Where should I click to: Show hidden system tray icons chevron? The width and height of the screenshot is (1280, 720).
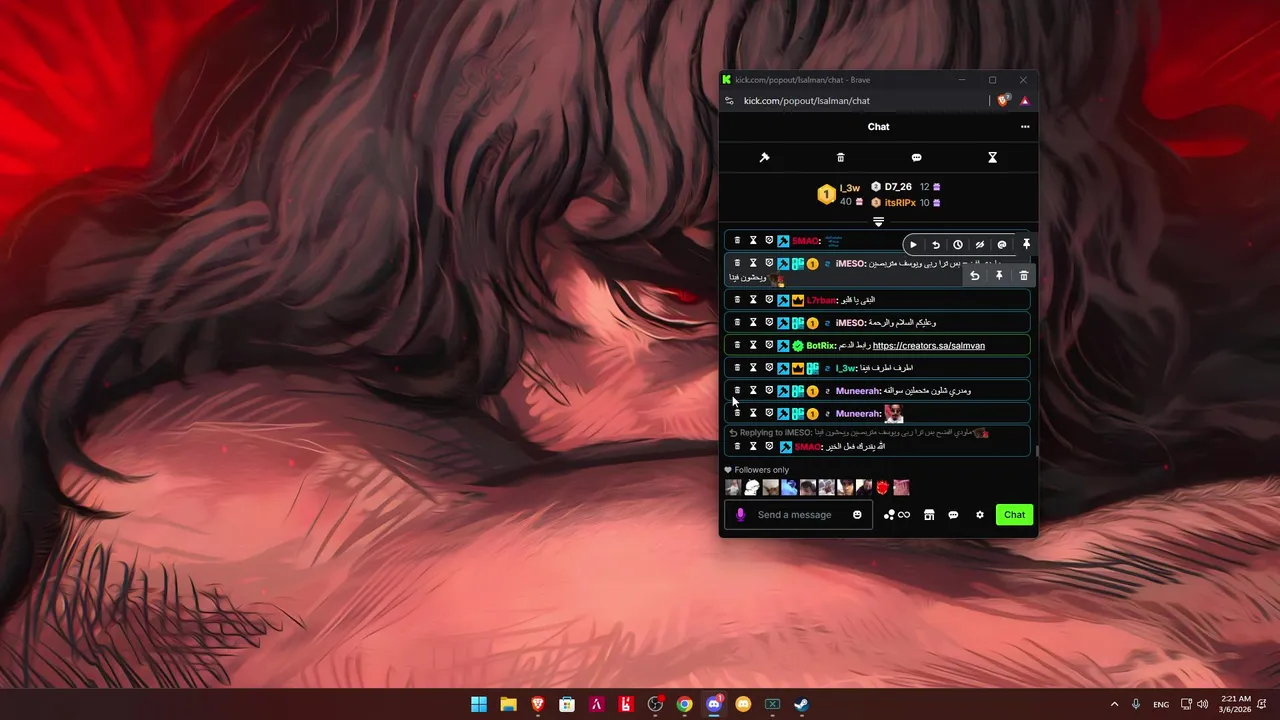click(1114, 704)
